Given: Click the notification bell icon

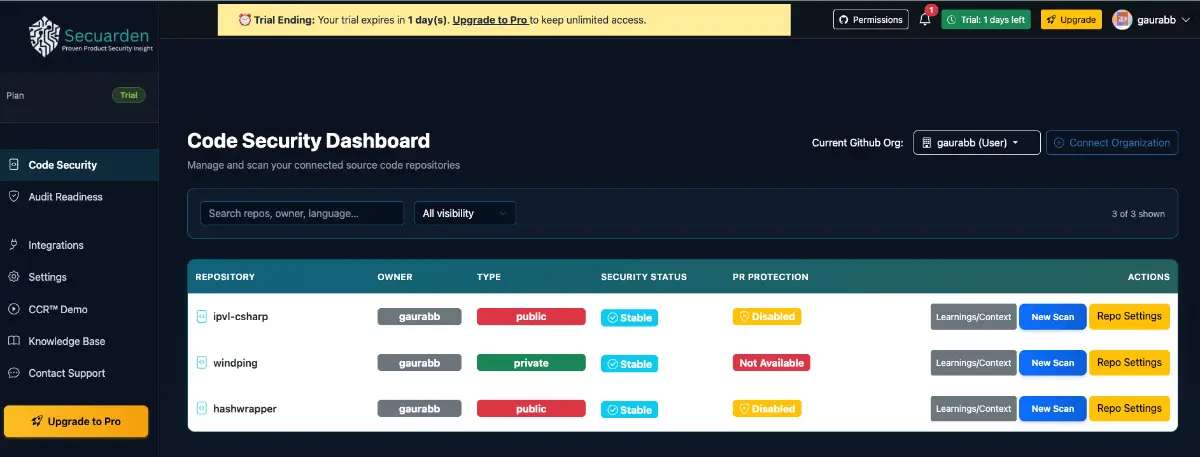Looking at the screenshot, I should 925,20.
